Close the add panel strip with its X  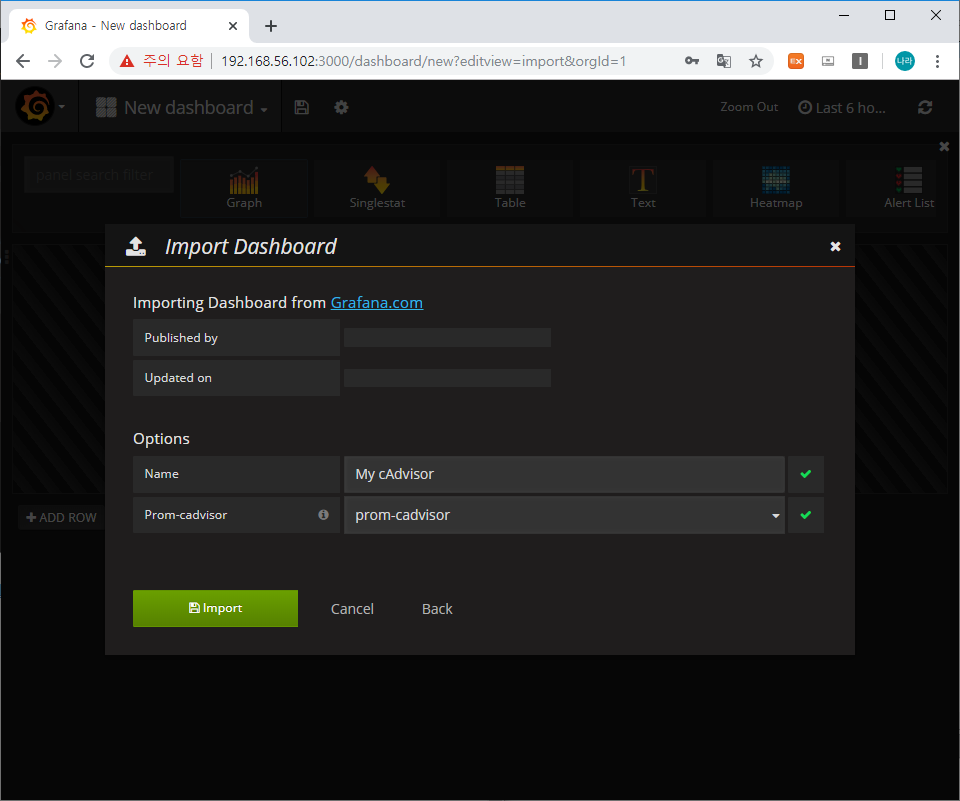coord(944,146)
